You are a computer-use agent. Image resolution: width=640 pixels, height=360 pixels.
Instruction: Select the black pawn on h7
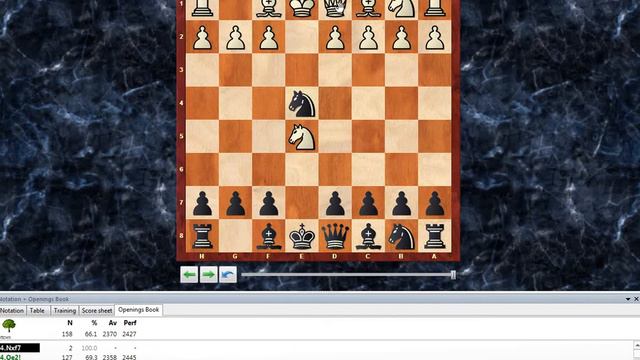point(202,203)
